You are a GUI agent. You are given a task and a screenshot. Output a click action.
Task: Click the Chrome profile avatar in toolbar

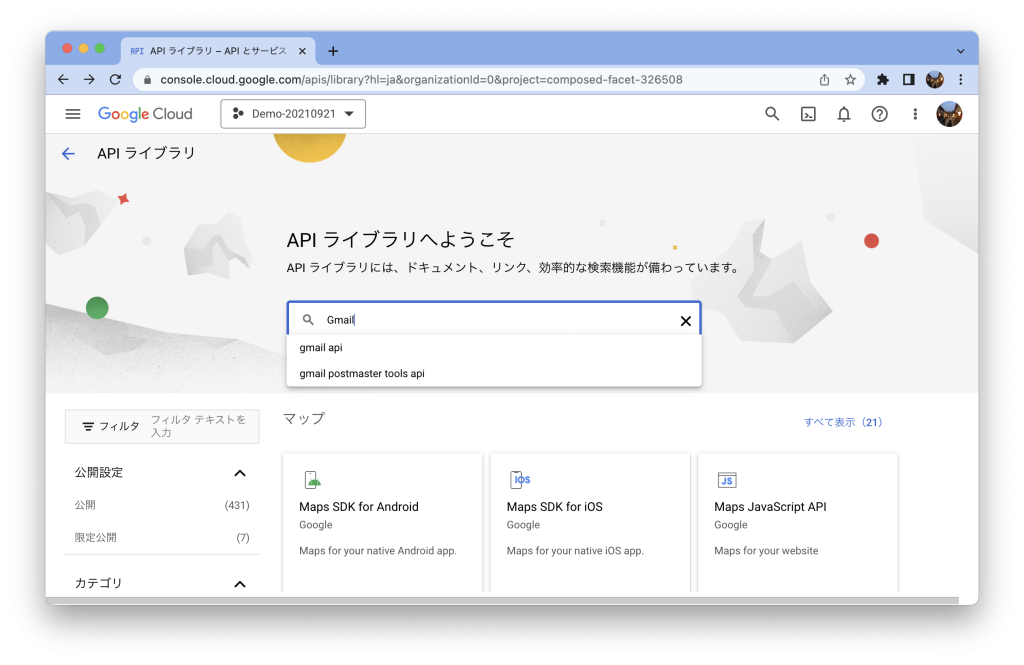935,80
